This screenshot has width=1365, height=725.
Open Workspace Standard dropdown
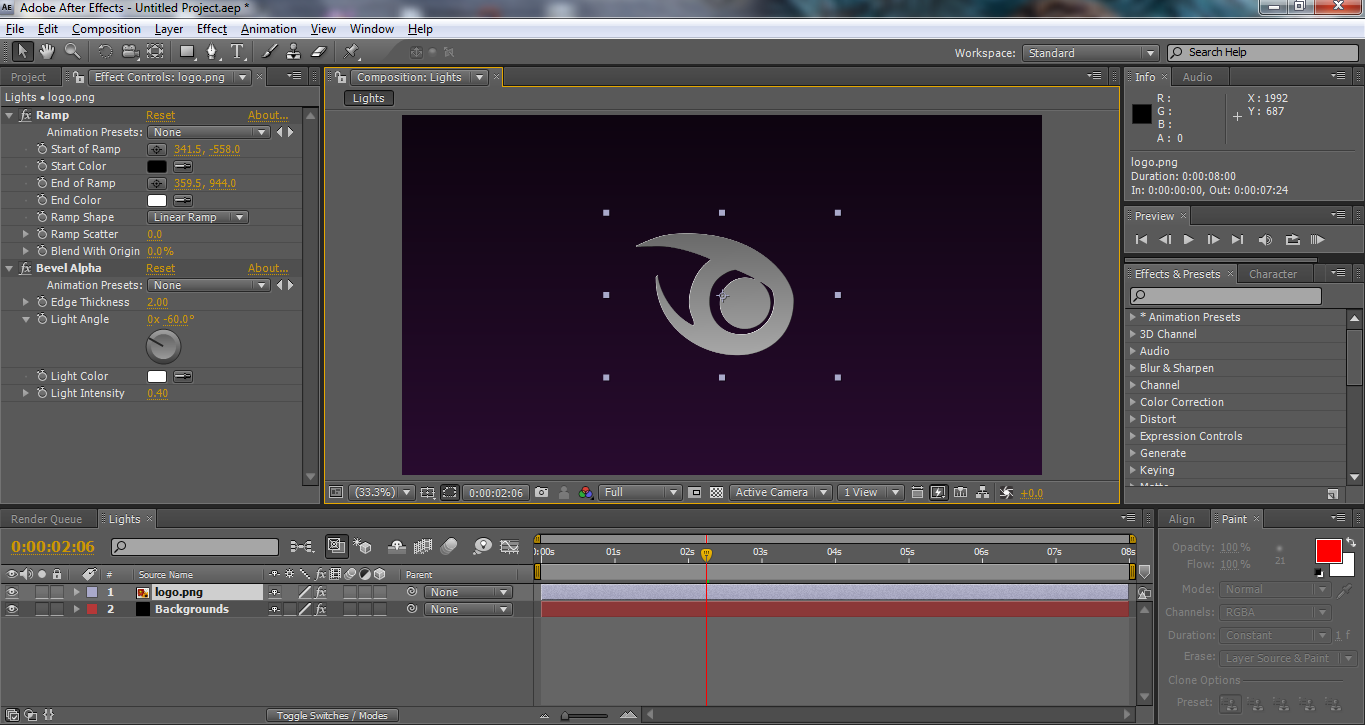(1090, 53)
